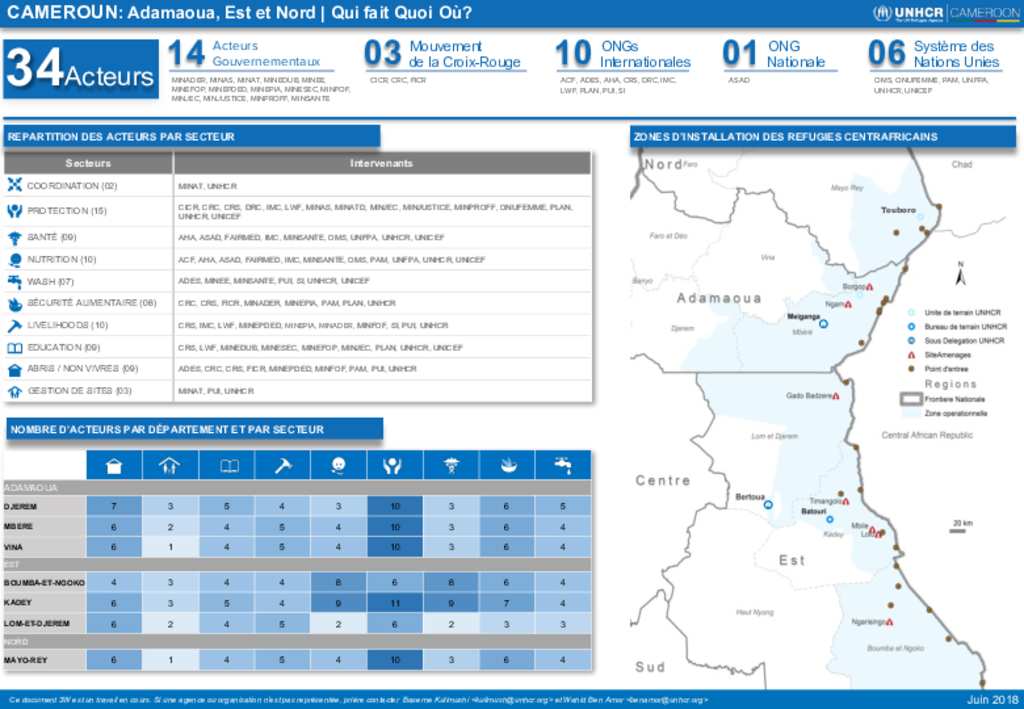
Task: Click the Bertoua office marker on the map
Action: 768,505
